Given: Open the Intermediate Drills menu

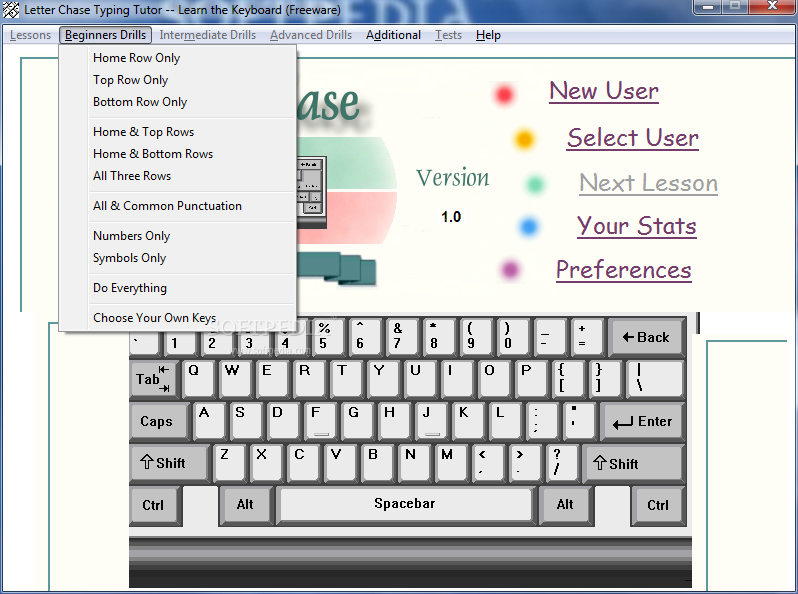Looking at the screenshot, I should 208,35.
